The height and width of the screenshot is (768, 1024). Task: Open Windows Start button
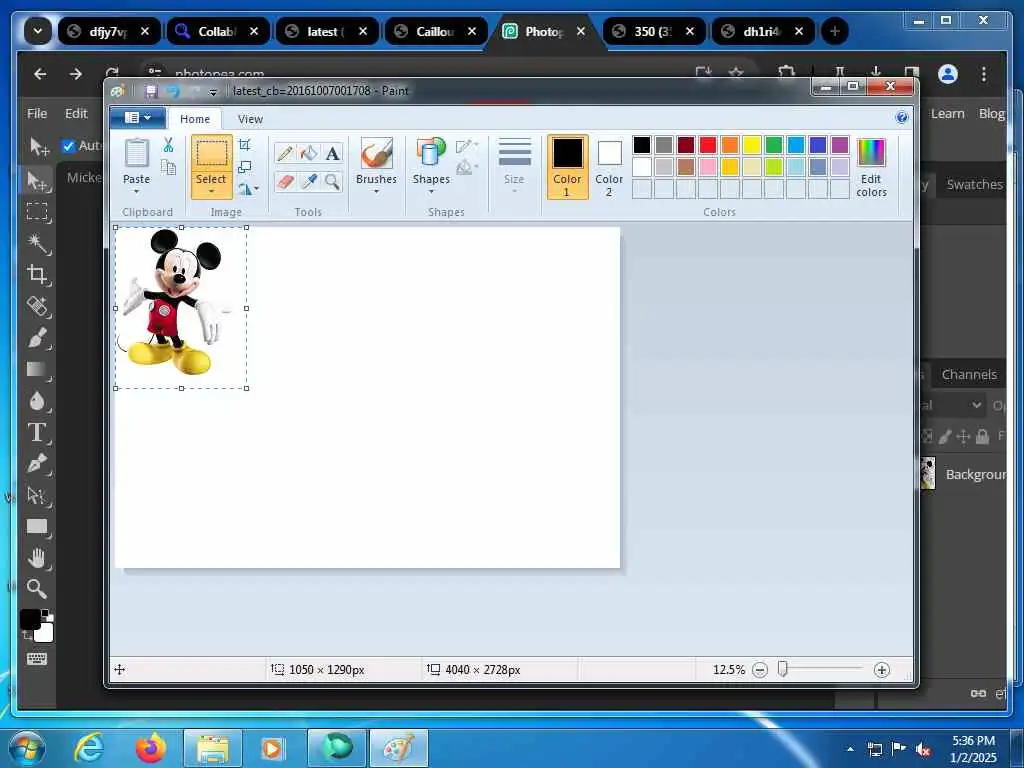(27, 748)
